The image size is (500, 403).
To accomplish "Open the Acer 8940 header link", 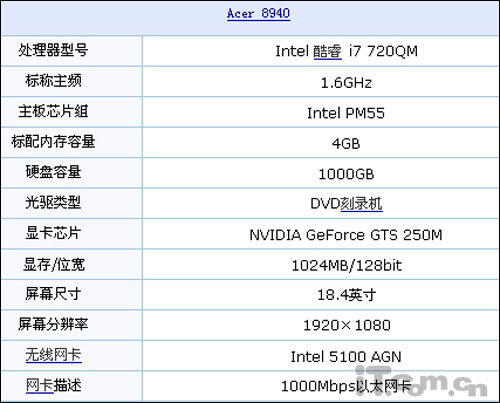I will 258,14.
